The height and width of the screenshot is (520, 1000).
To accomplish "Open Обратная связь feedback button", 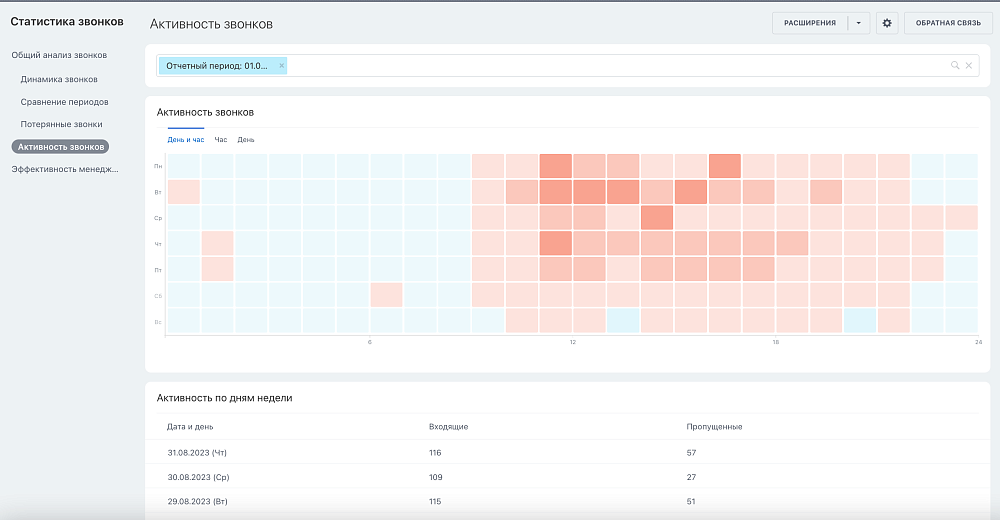I will (948, 23).
